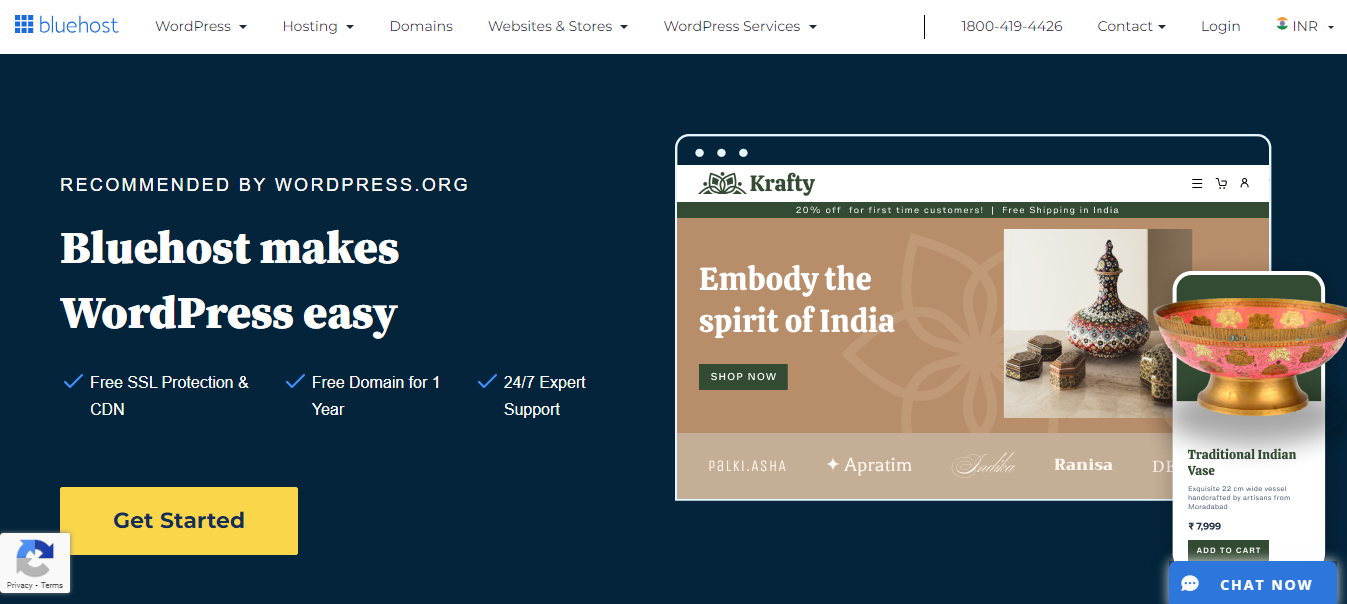Call the 1800-419-4426 phone link
Viewport: 1347px width, 604px height.
[x=1012, y=26]
